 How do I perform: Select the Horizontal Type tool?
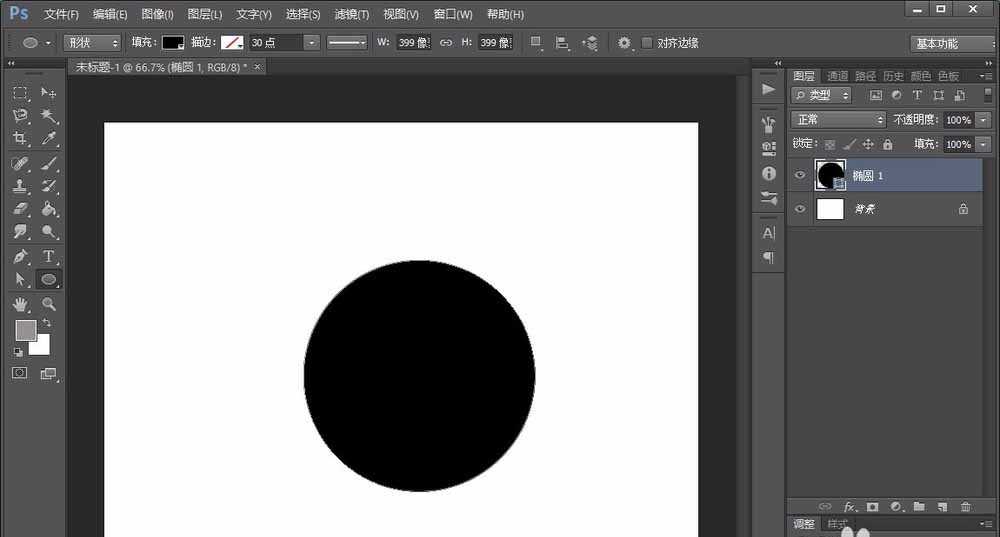(48, 256)
